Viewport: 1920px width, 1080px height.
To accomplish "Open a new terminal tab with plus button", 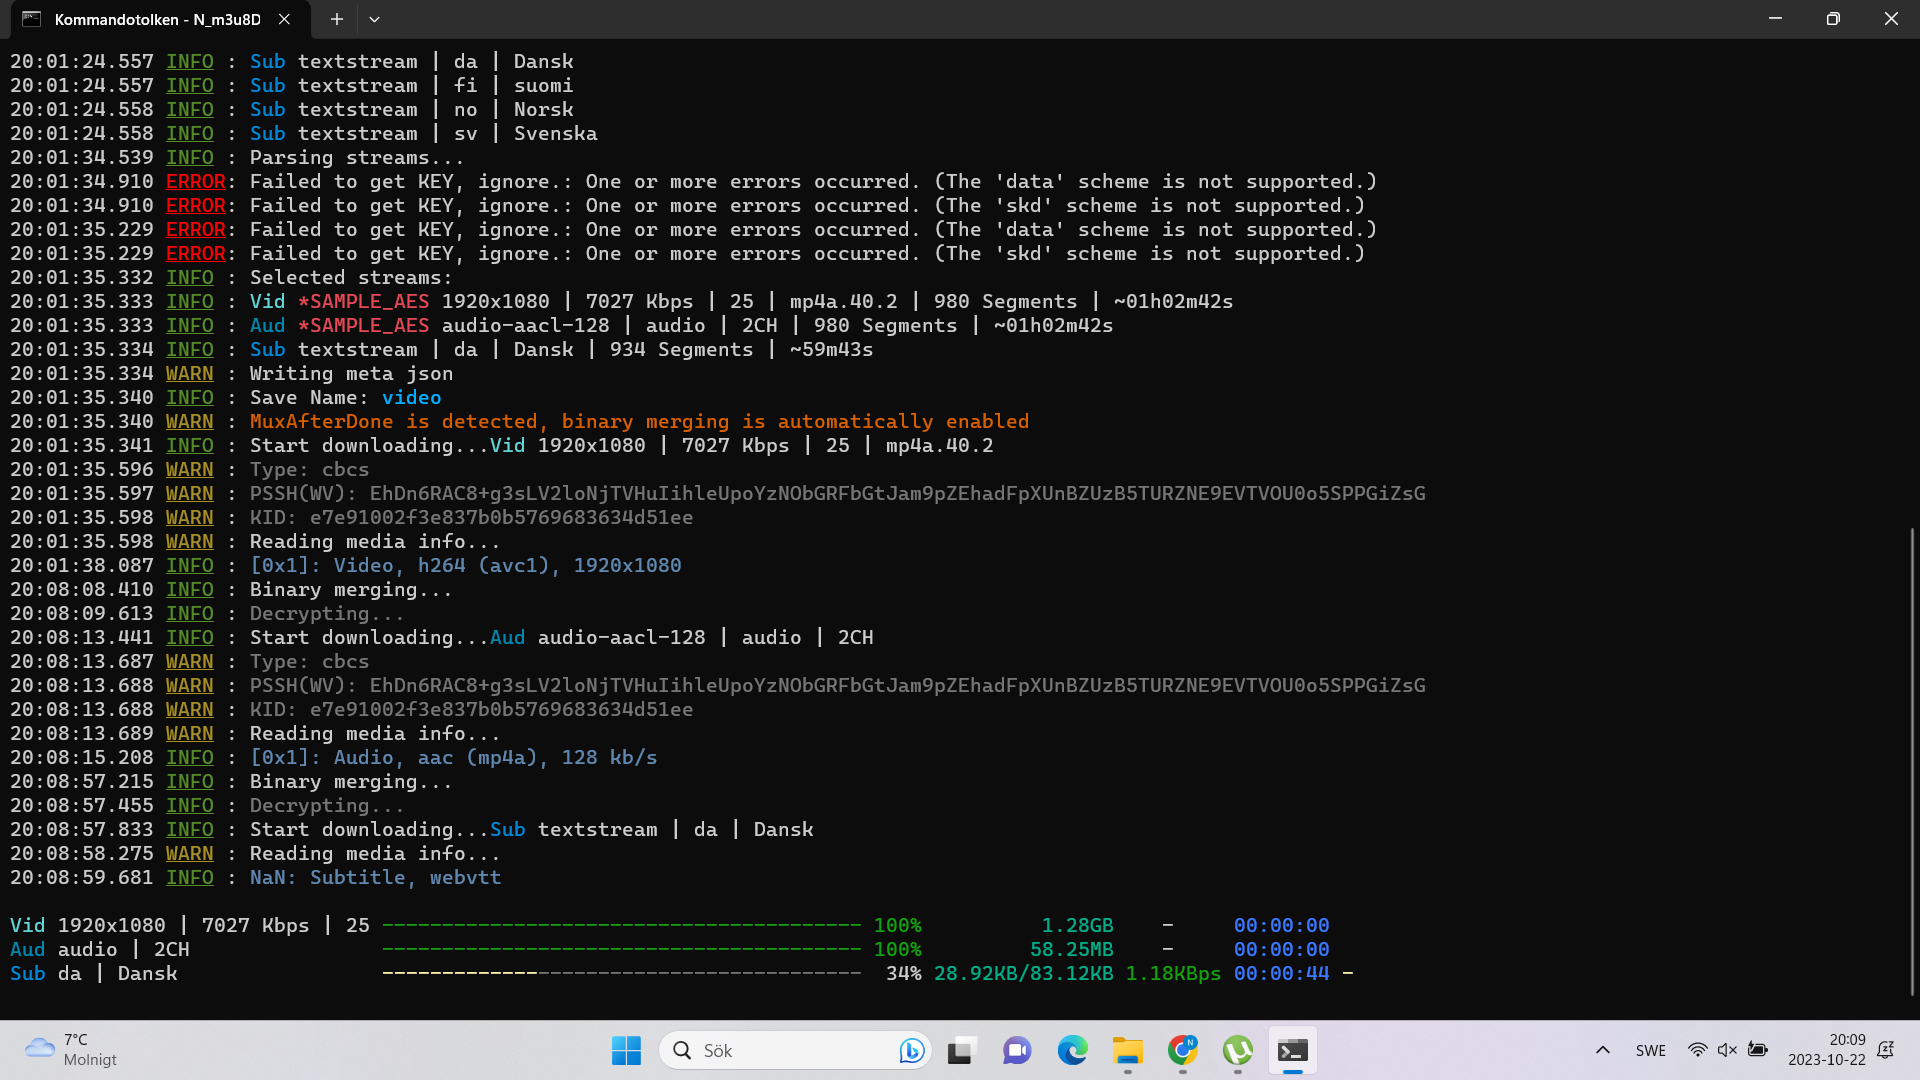I will pos(337,19).
